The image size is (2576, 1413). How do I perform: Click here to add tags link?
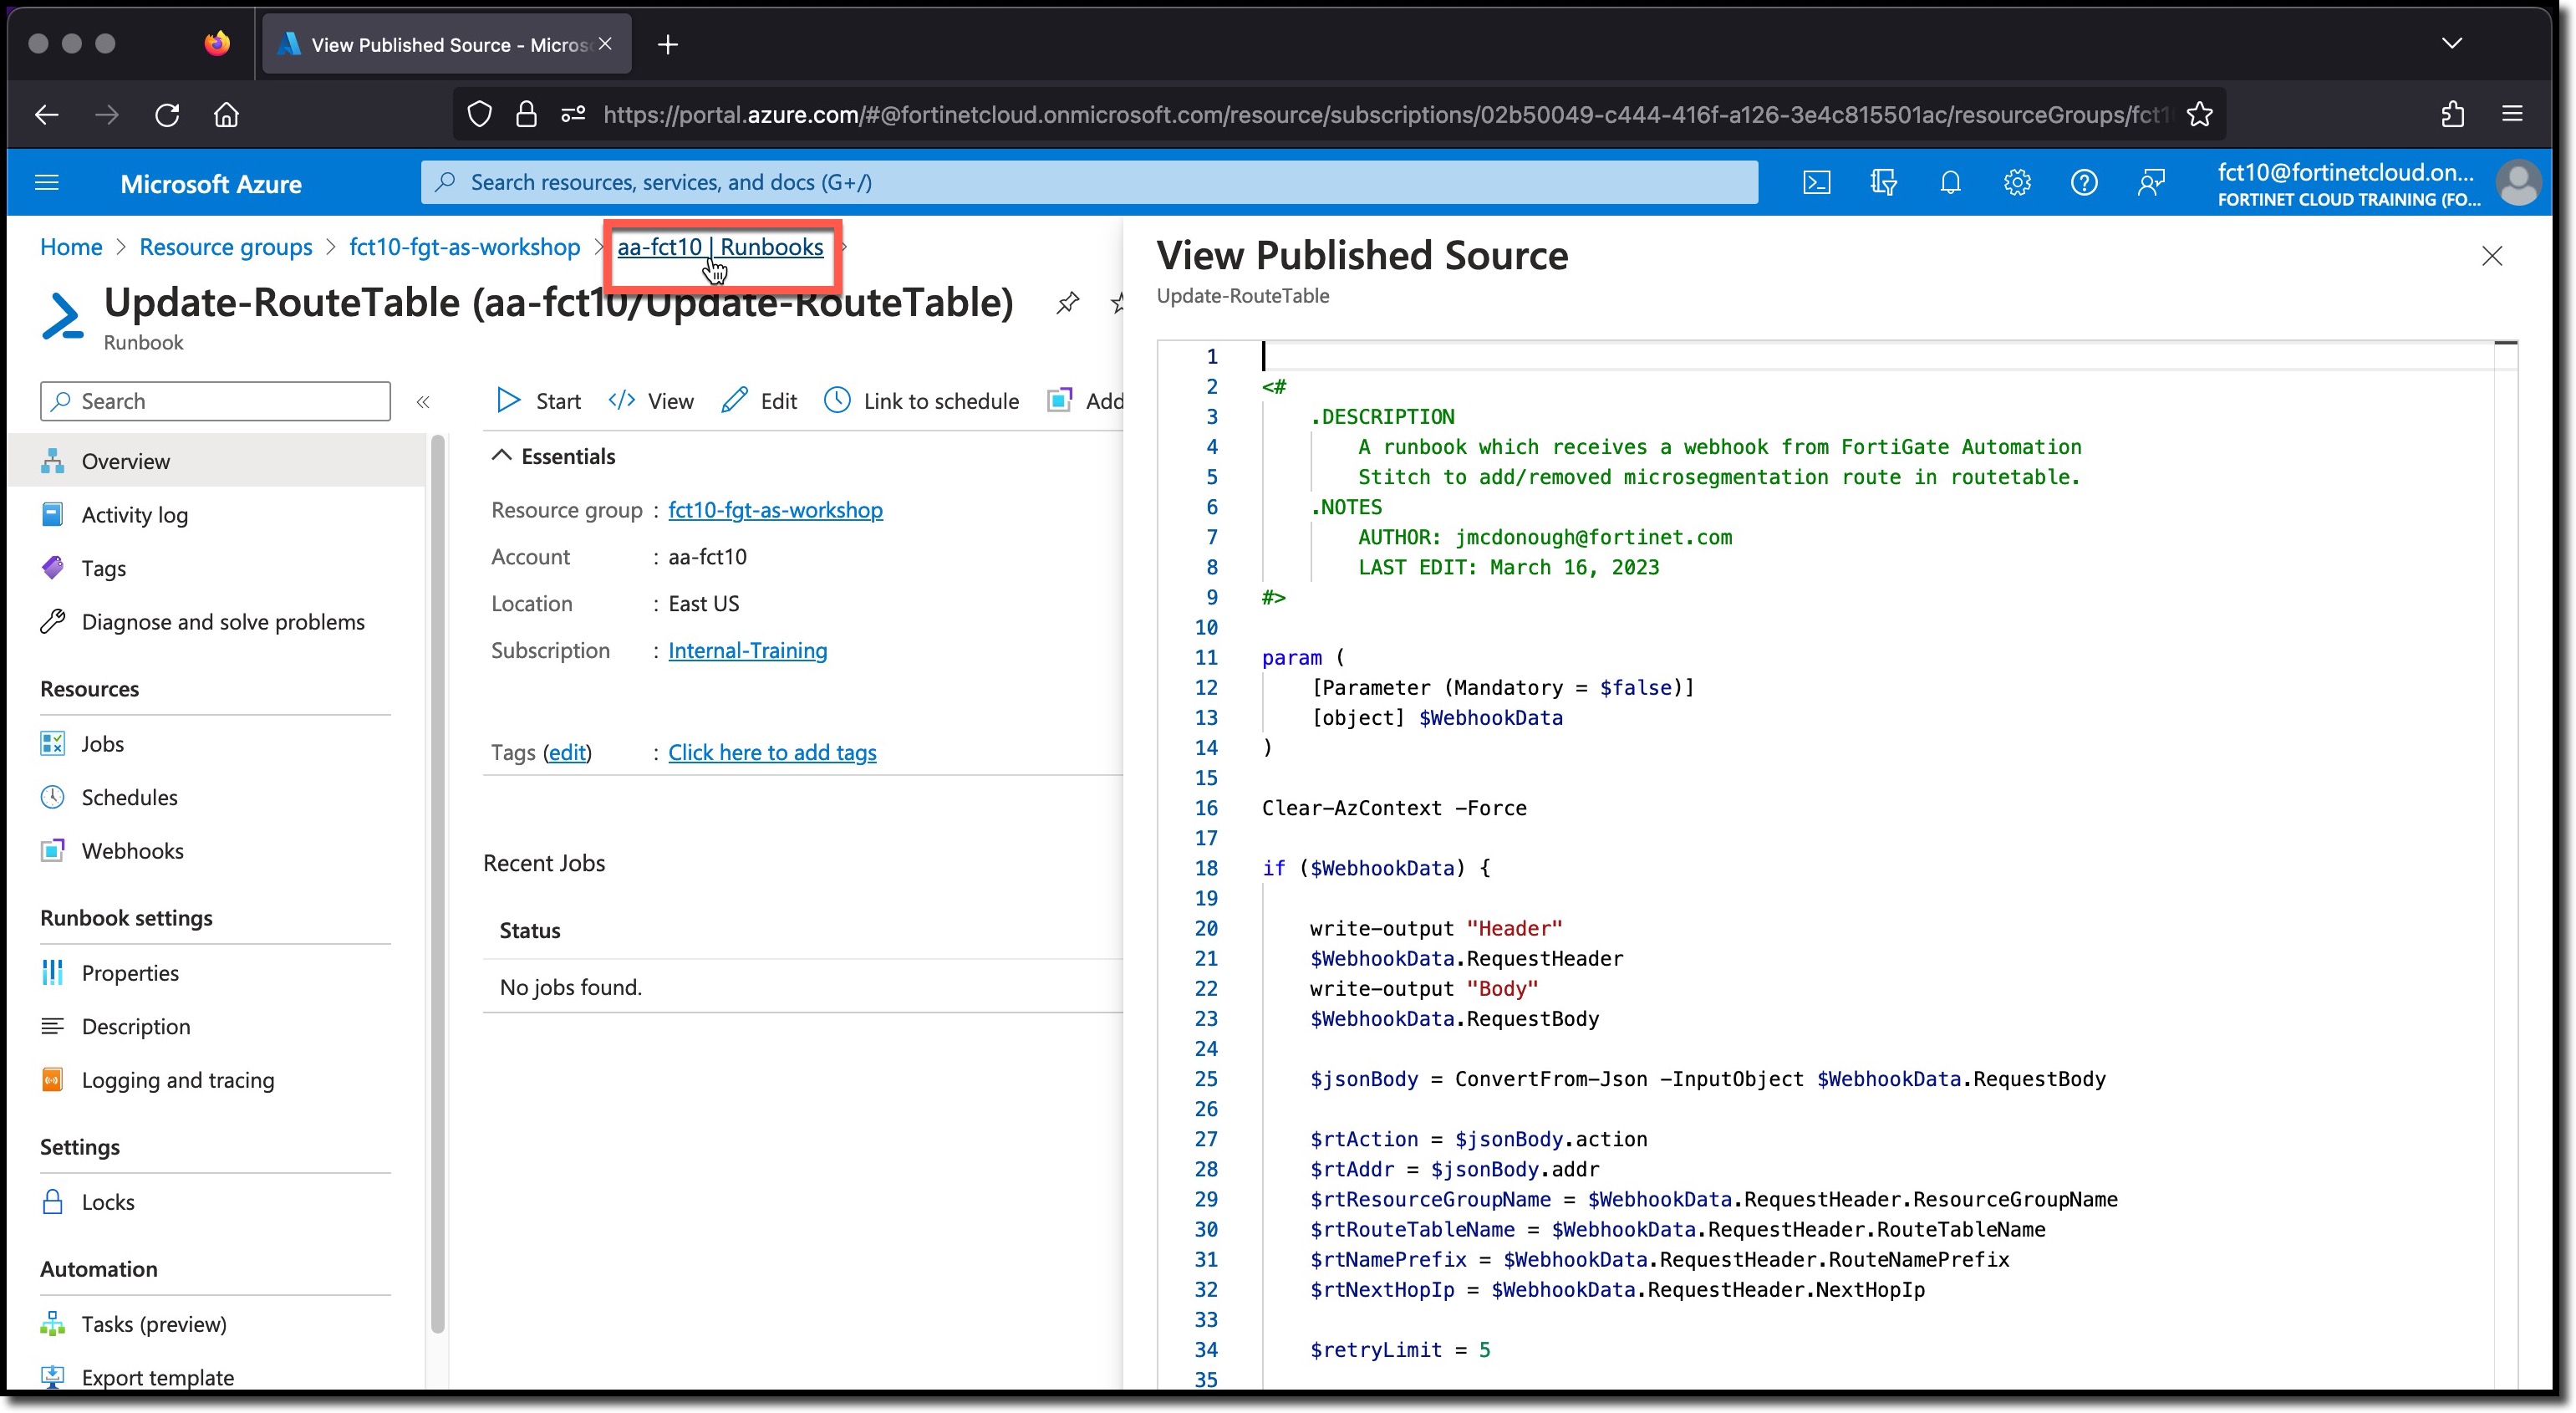[x=772, y=753]
